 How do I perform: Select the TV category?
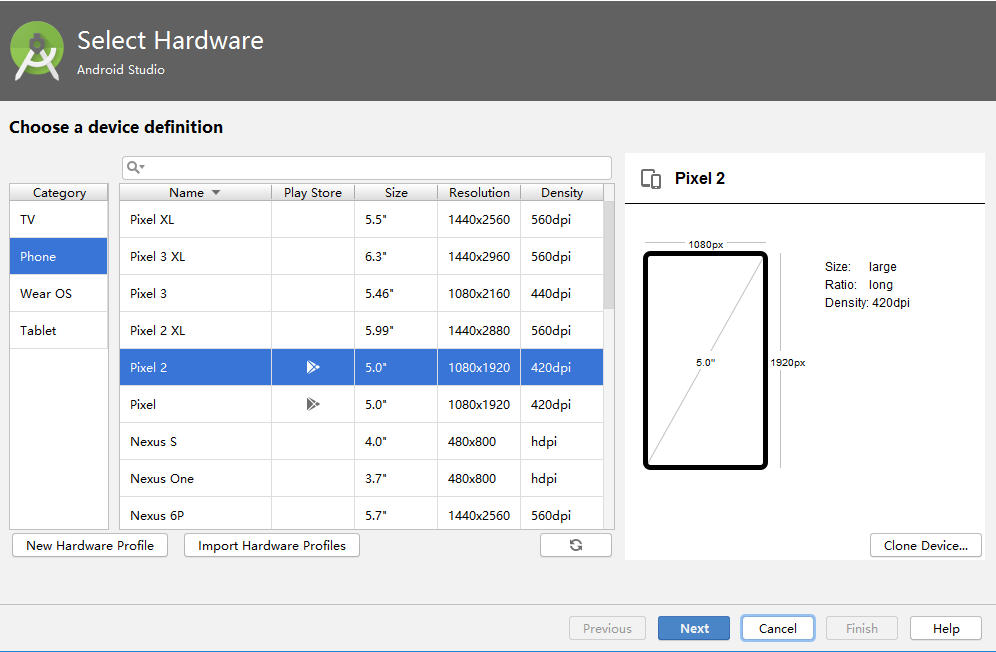pos(58,219)
